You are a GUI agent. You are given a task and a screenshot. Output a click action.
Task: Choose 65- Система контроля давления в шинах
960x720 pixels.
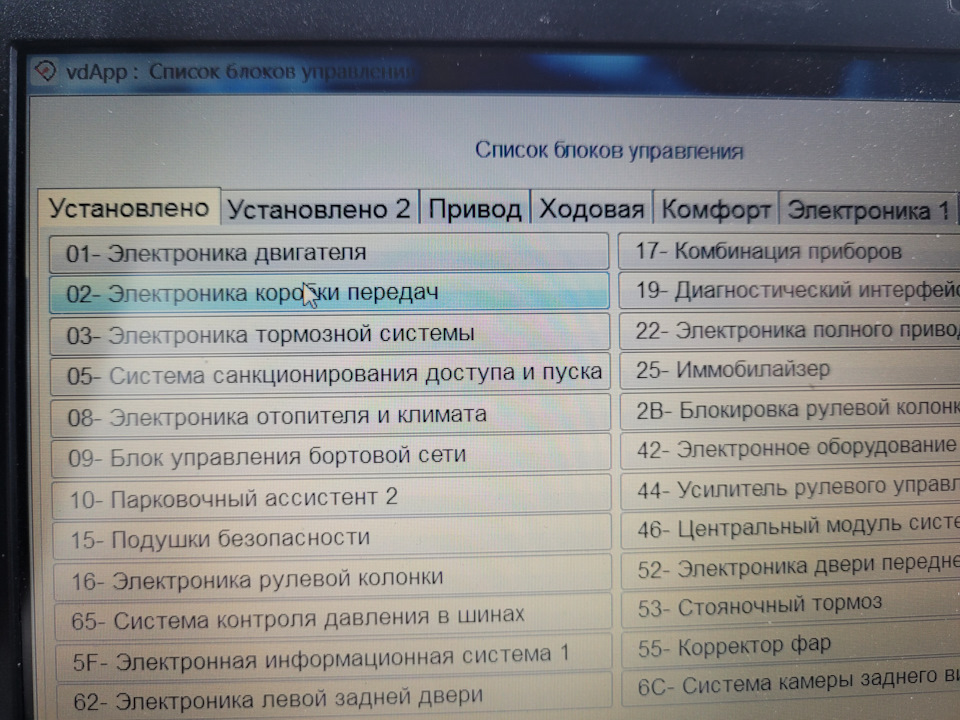point(334,618)
